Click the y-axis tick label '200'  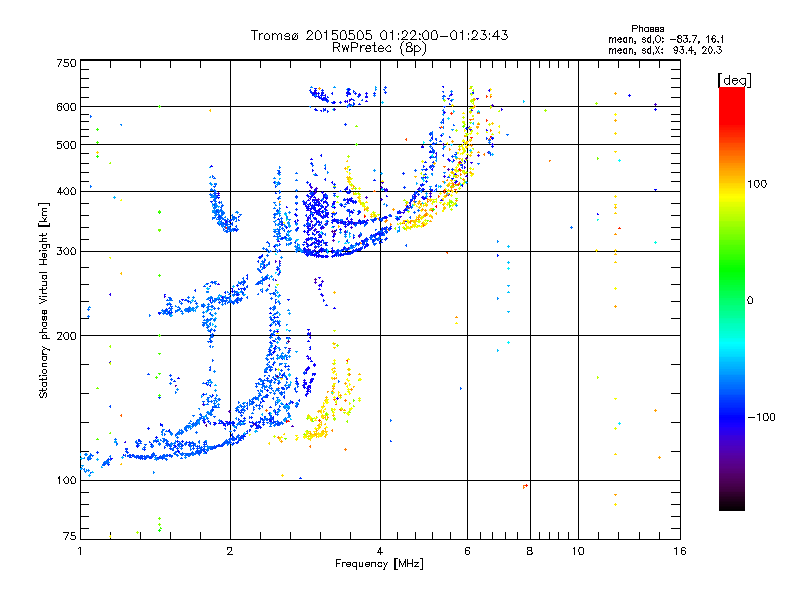click(66, 336)
